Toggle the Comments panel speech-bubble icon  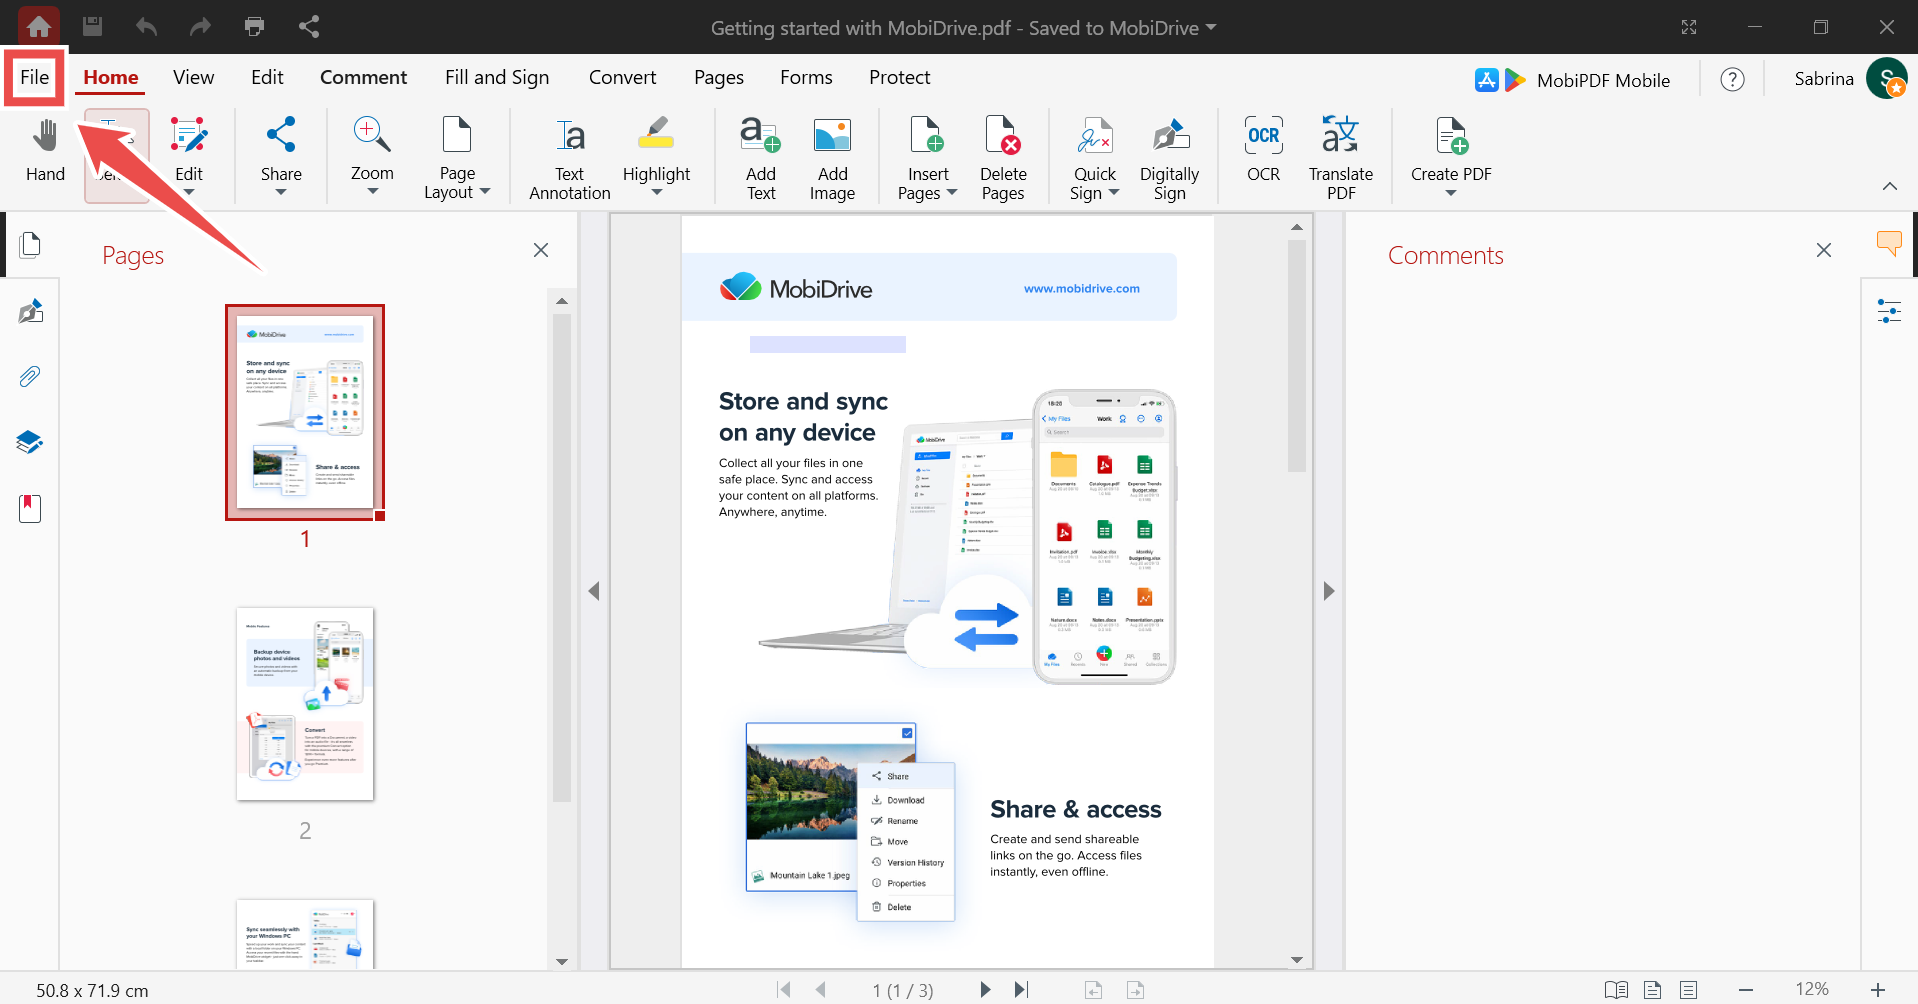[x=1889, y=243]
